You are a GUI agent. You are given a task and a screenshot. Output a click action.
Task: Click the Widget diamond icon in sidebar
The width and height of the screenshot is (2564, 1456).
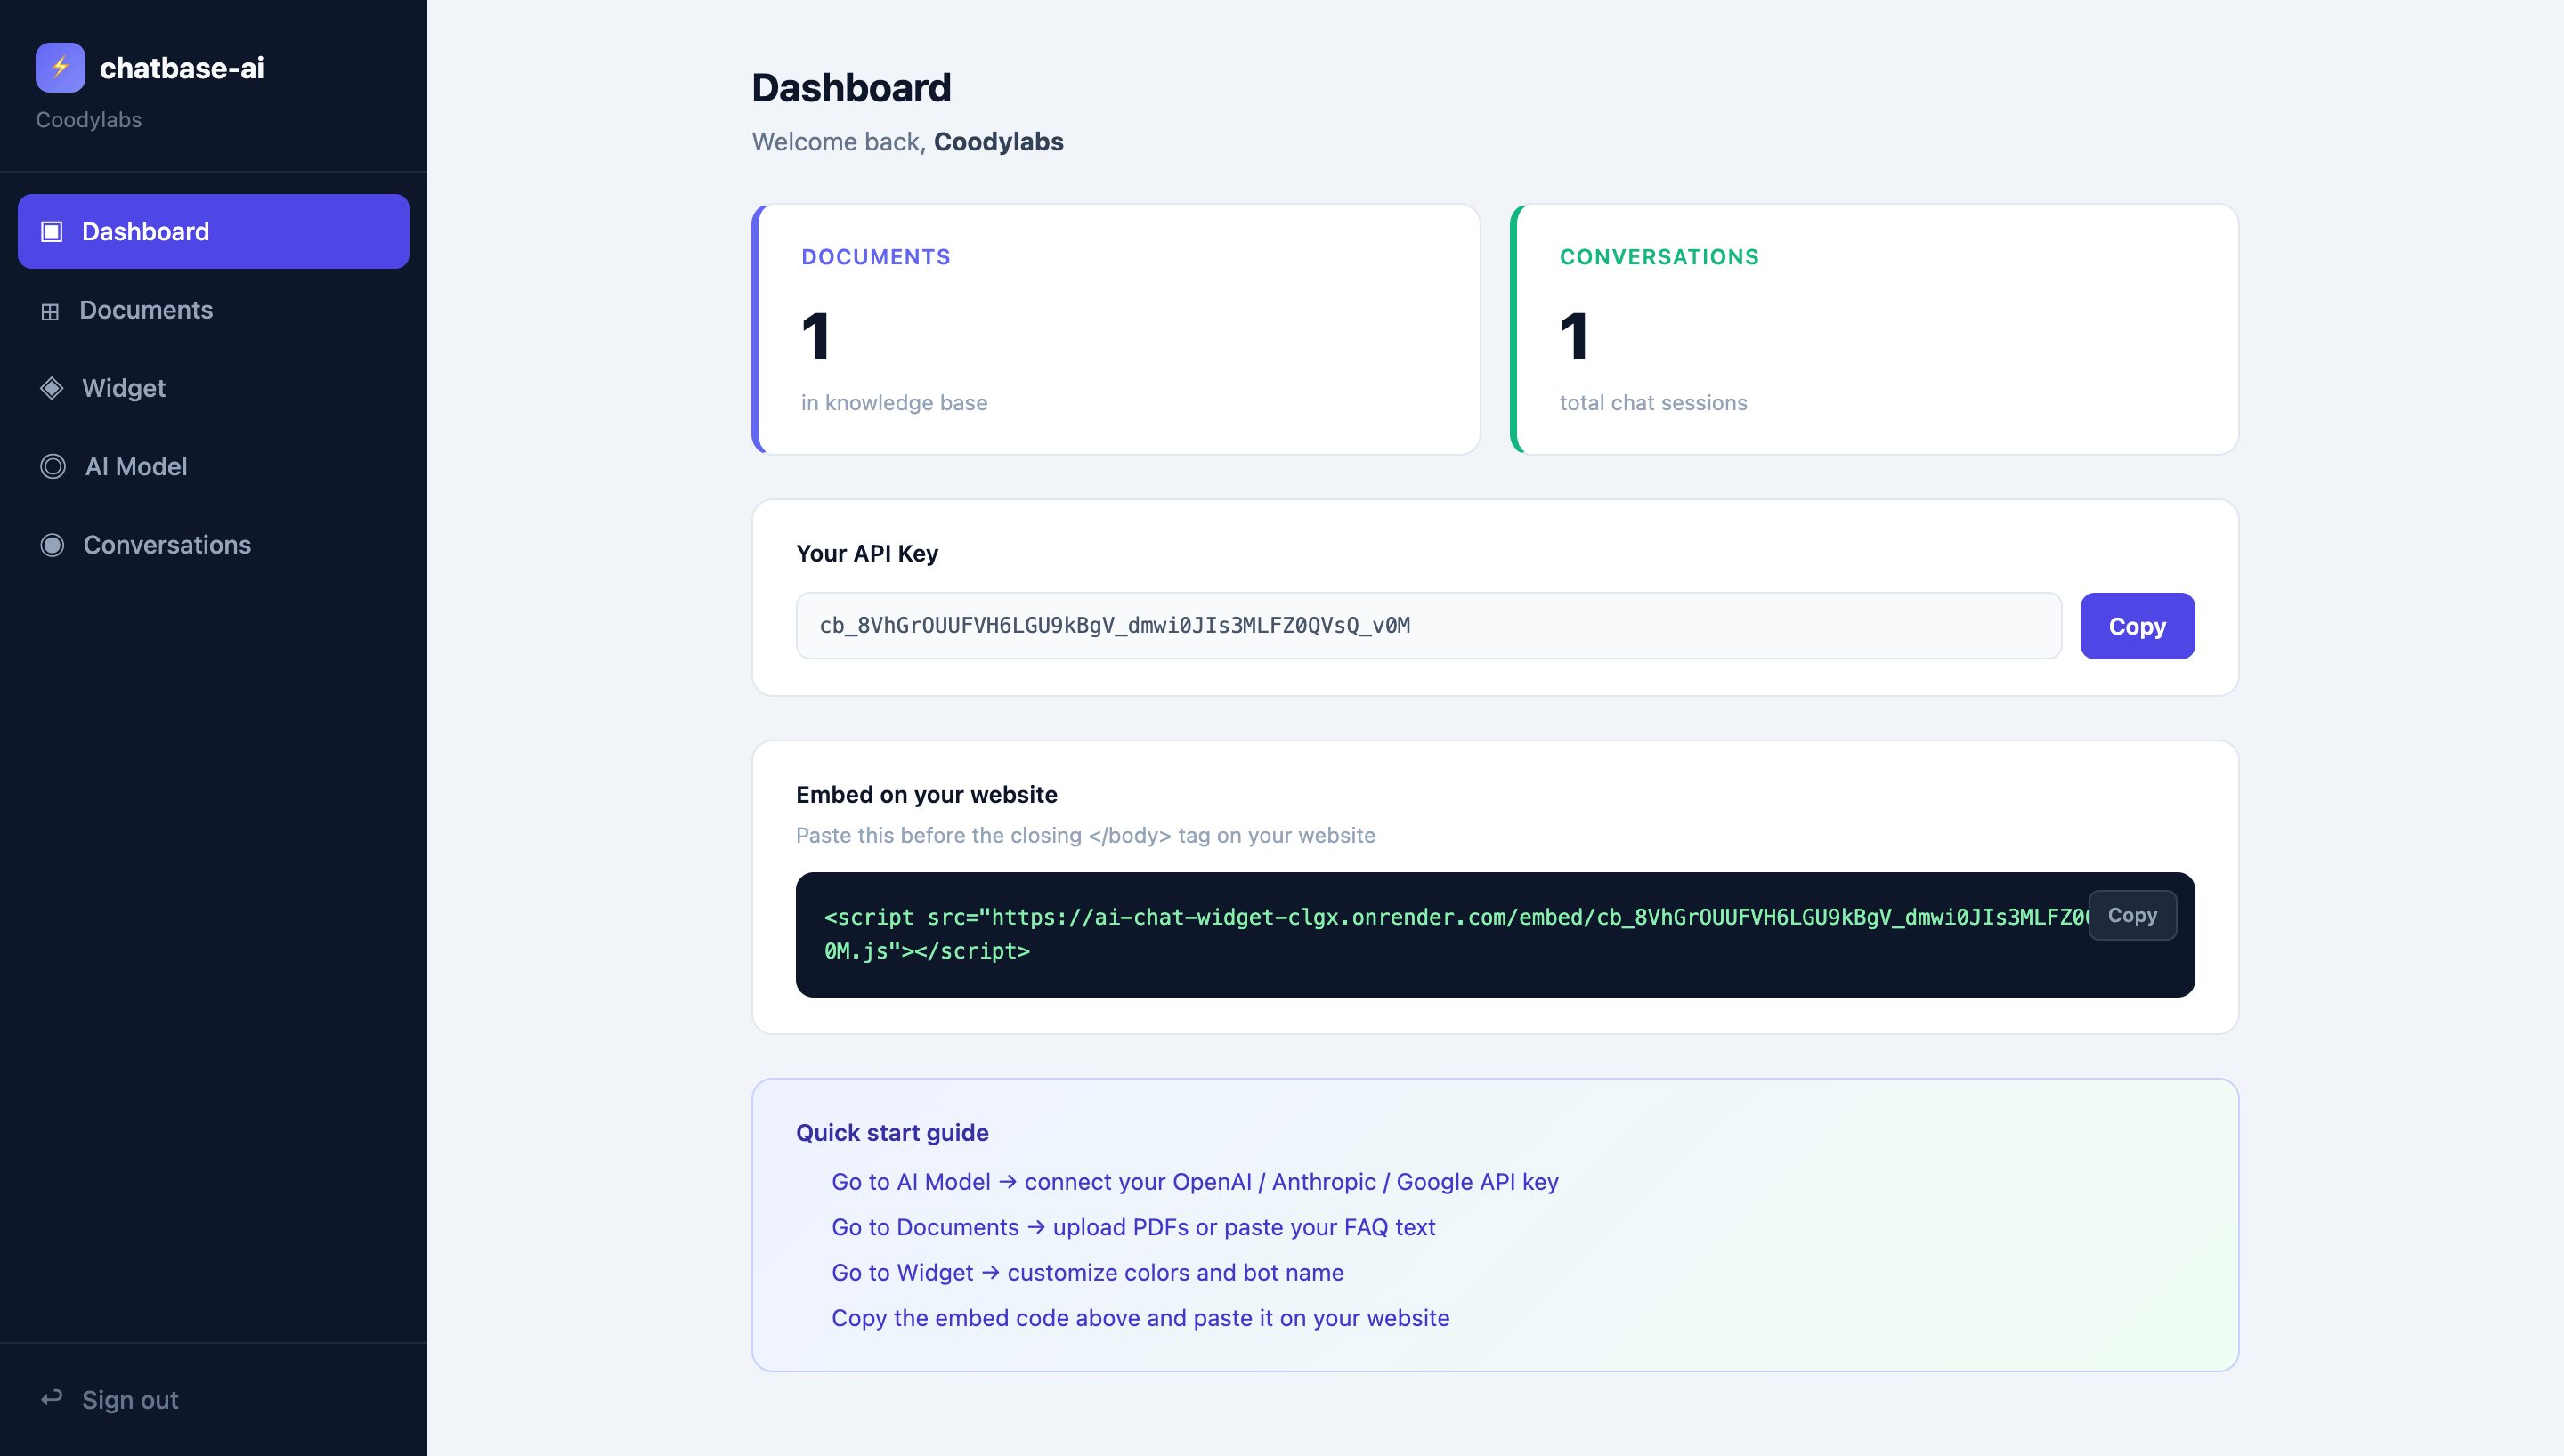[x=52, y=388]
